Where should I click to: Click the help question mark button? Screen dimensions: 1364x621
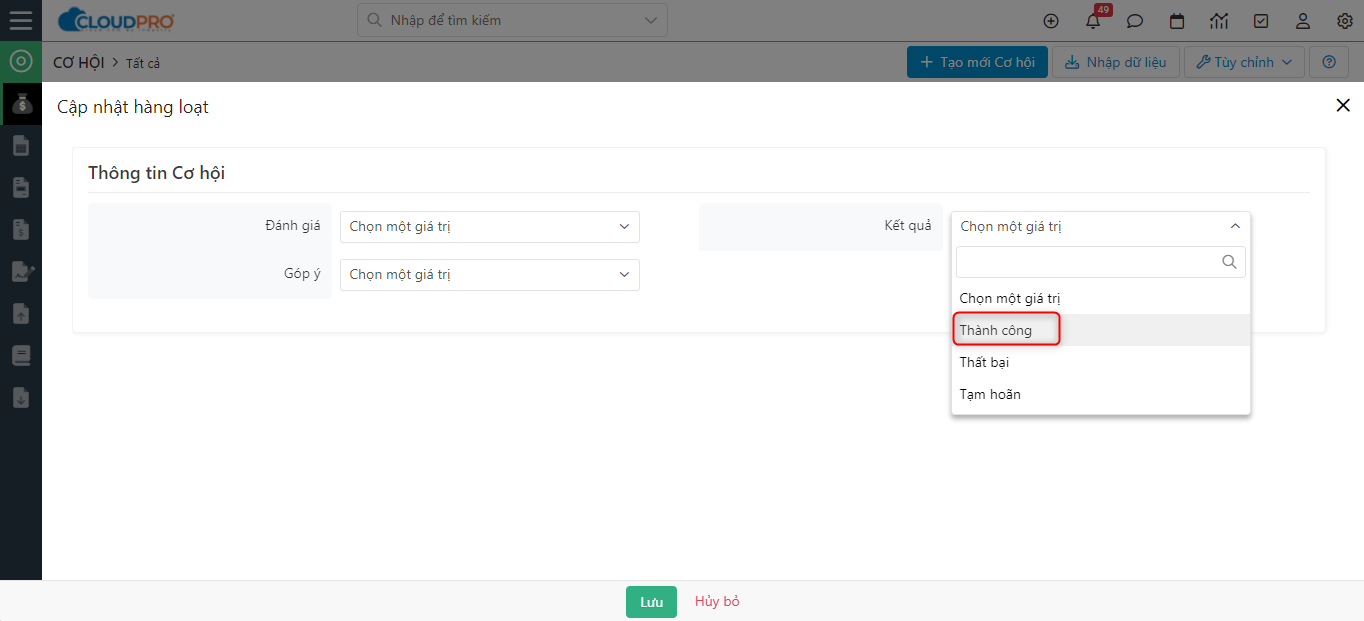1329,62
